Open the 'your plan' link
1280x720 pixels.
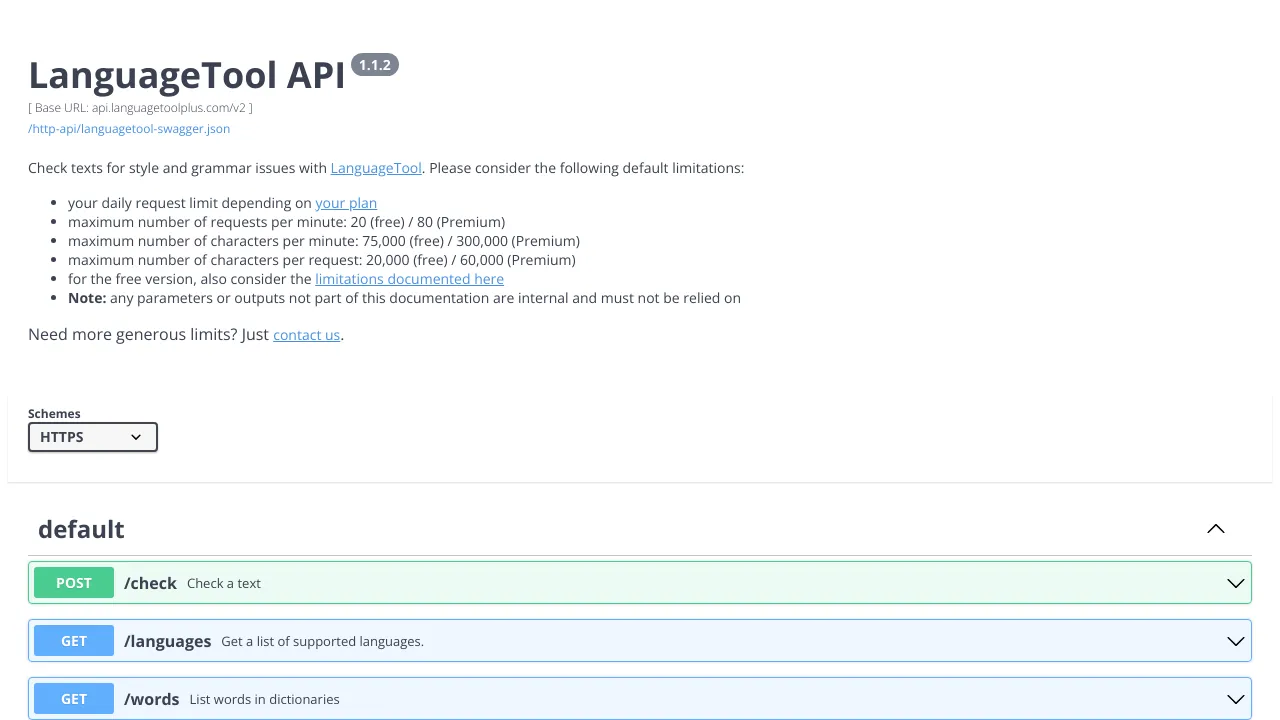tap(346, 203)
